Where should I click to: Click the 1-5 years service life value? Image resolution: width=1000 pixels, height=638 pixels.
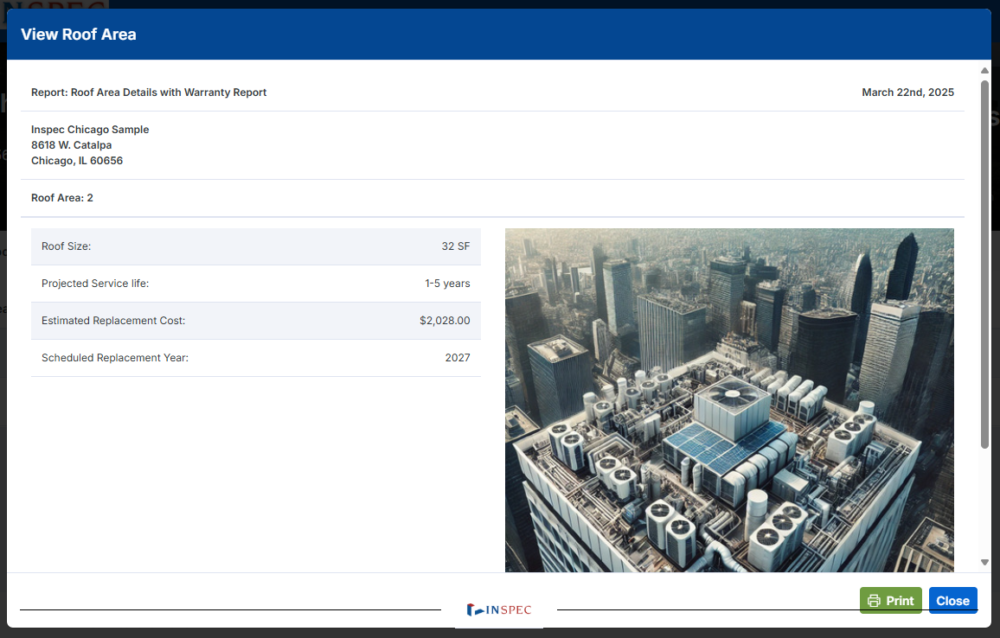(x=447, y=283)
